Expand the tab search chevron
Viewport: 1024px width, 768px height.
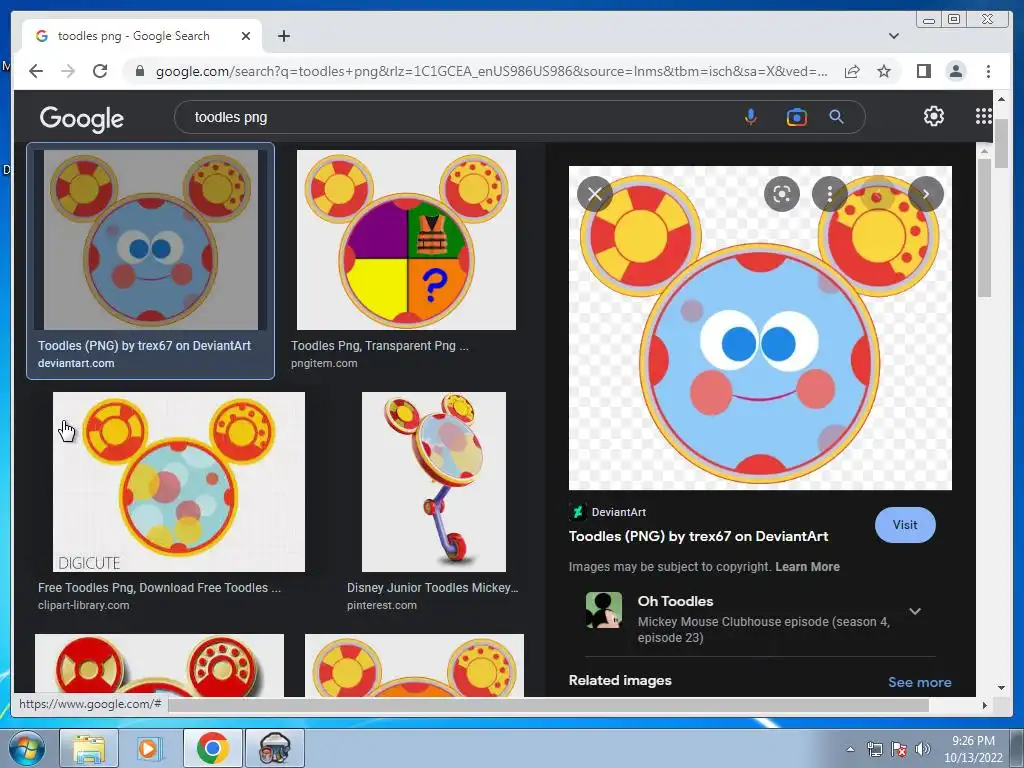coord(893,36)
